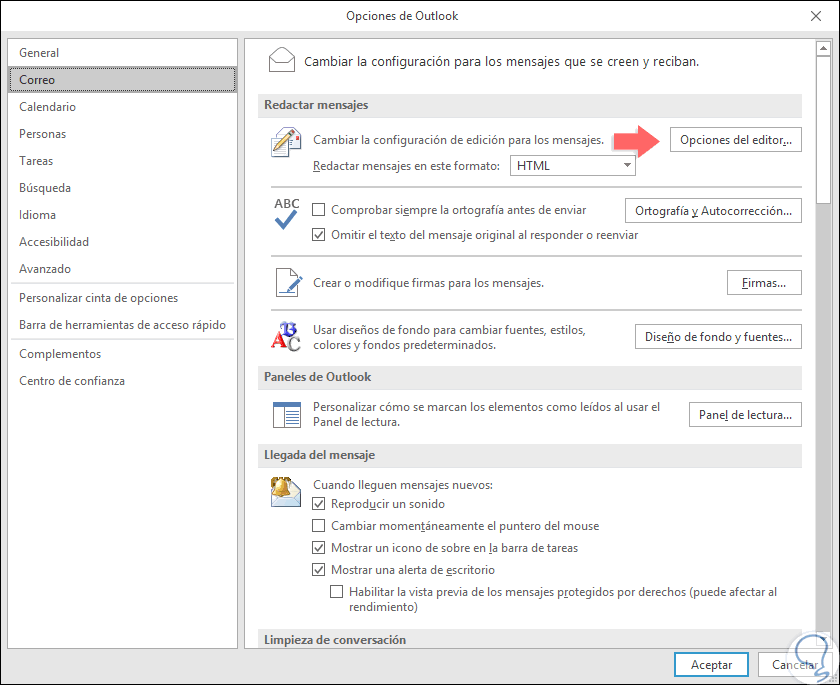Open the Calendario category

[123, 107]
